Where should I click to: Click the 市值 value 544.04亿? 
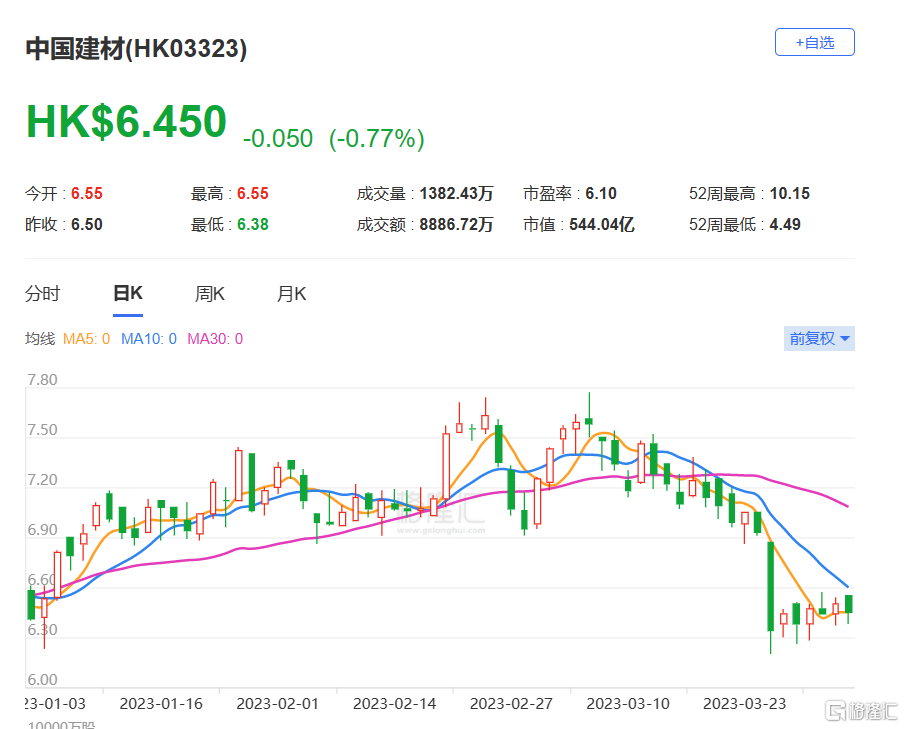pos(602,225)
